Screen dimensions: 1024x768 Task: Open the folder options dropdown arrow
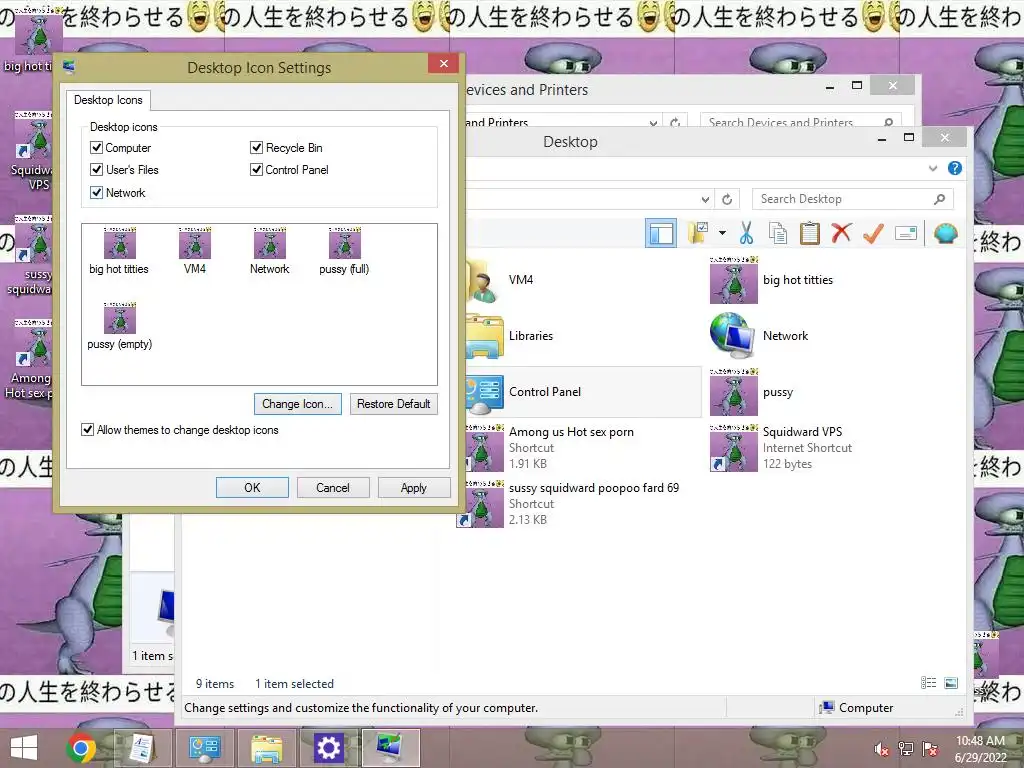point(722,233)
